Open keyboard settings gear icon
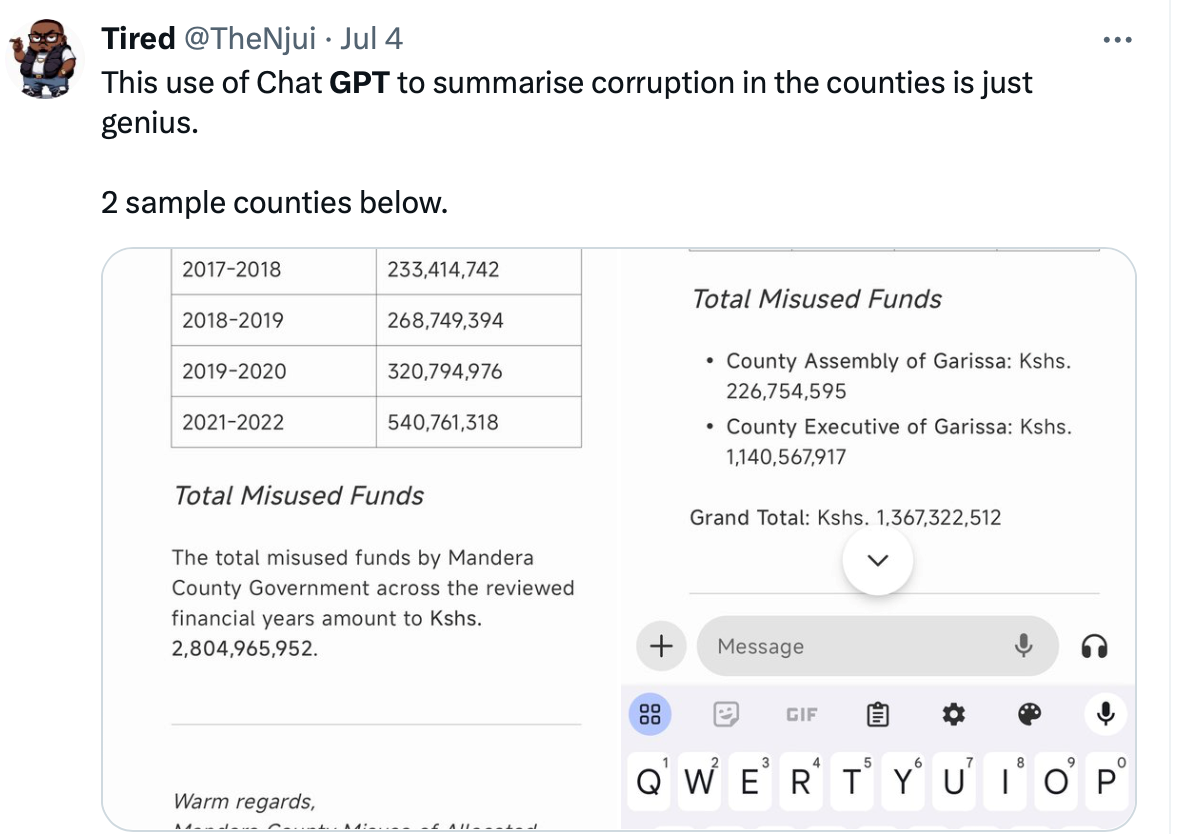Screen dimensions: 1192x834 953,714
